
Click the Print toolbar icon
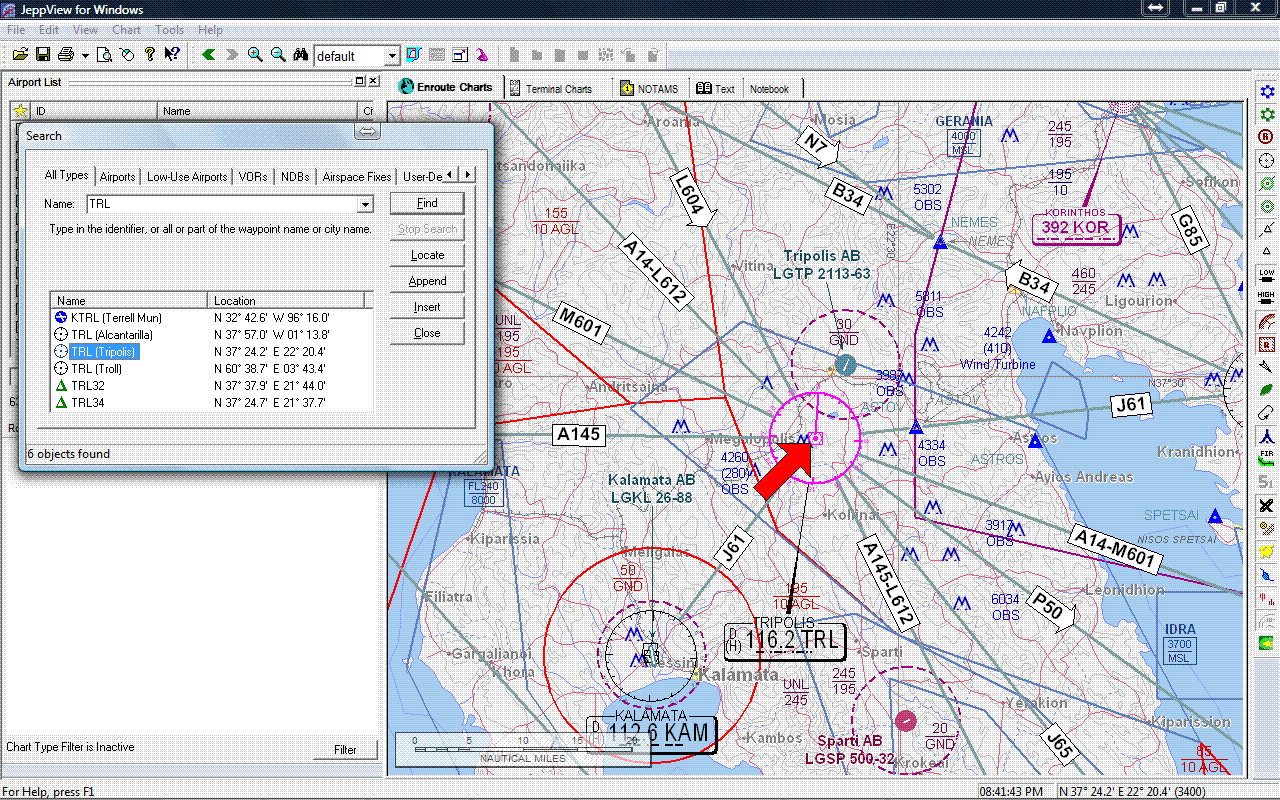click(66, 55)
